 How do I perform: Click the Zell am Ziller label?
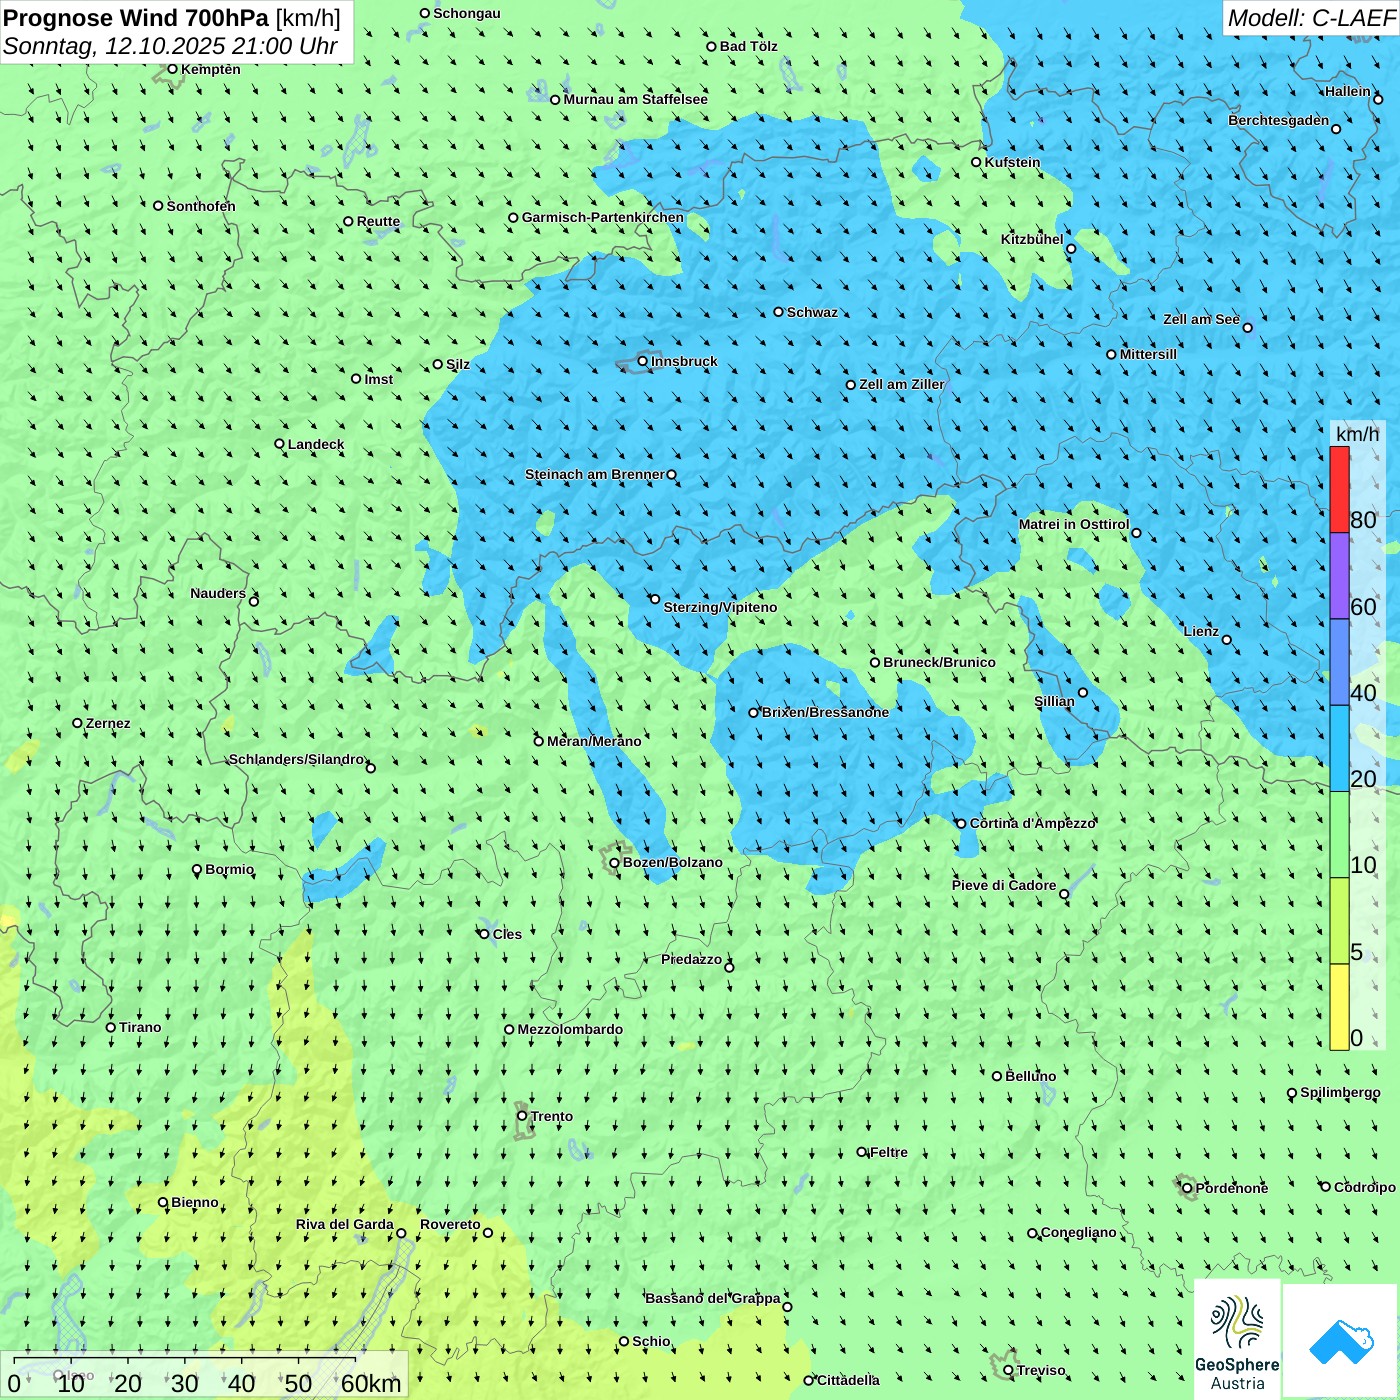click(902, 384)
